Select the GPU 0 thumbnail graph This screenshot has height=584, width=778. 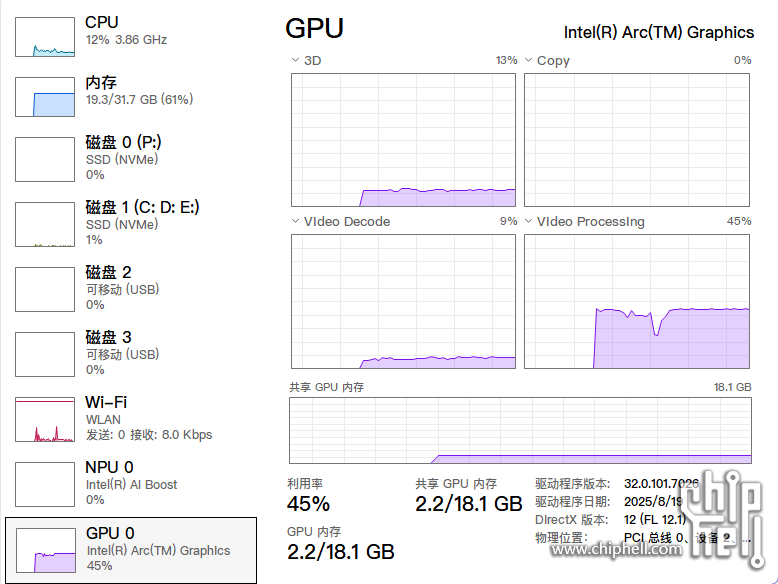point(45,550)
